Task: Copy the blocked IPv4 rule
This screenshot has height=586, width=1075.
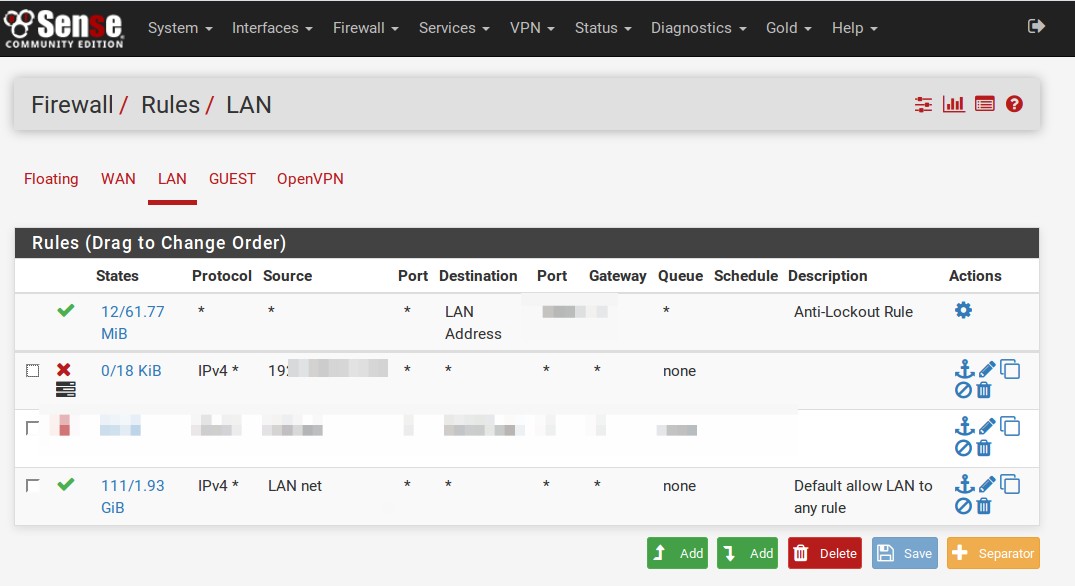Action: [1011, 370]
